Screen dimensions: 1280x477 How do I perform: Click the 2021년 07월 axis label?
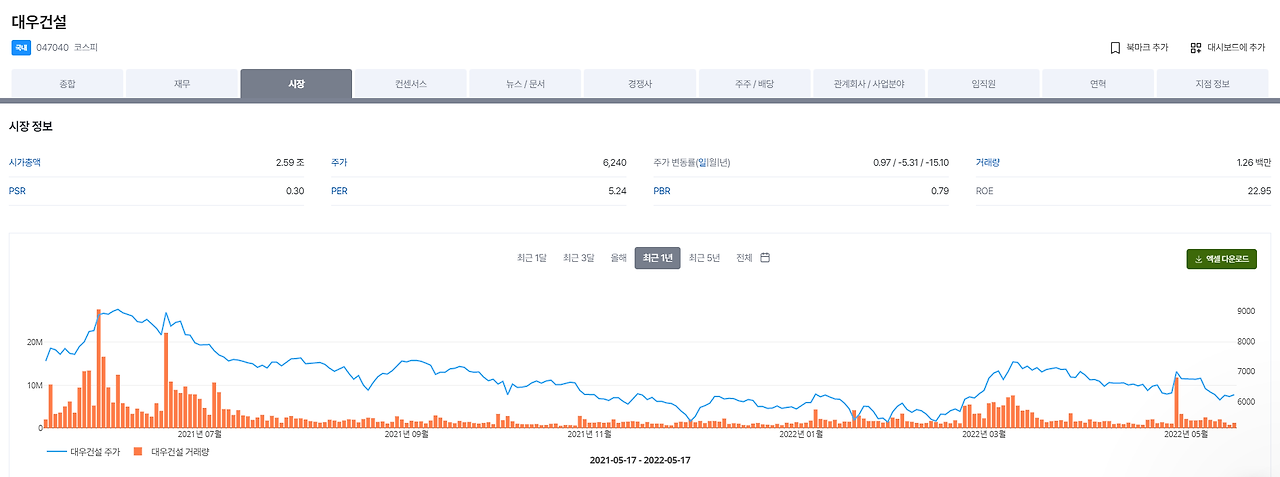tap(200, 434)
